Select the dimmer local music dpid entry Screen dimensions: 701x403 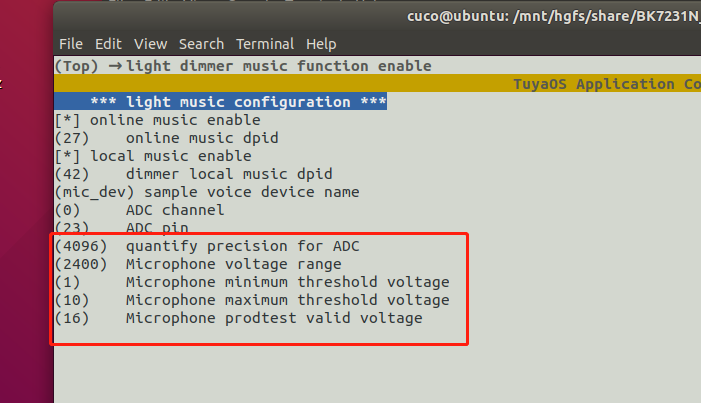[x=194, y=174]
